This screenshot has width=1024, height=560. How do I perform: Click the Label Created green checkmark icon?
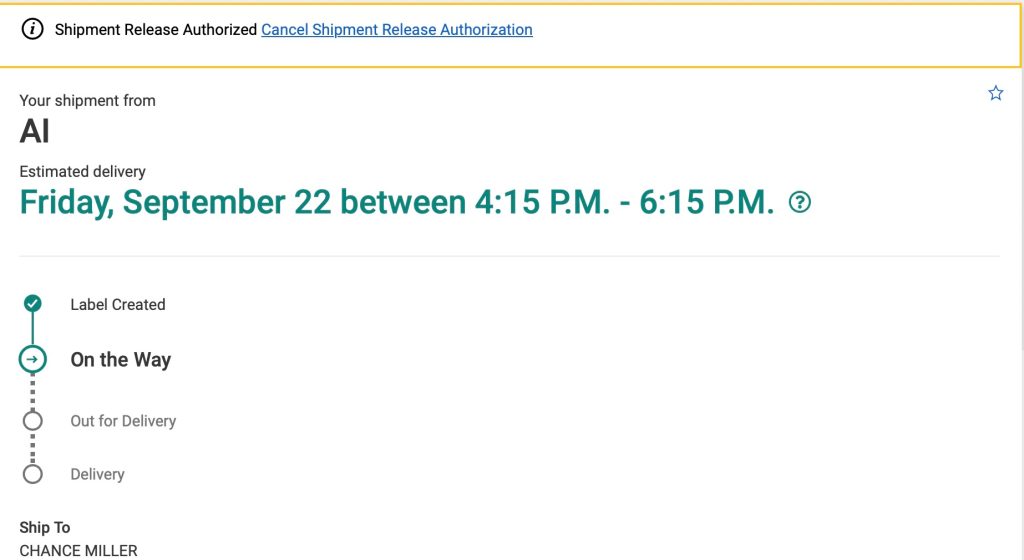click(x=33, y=303)
